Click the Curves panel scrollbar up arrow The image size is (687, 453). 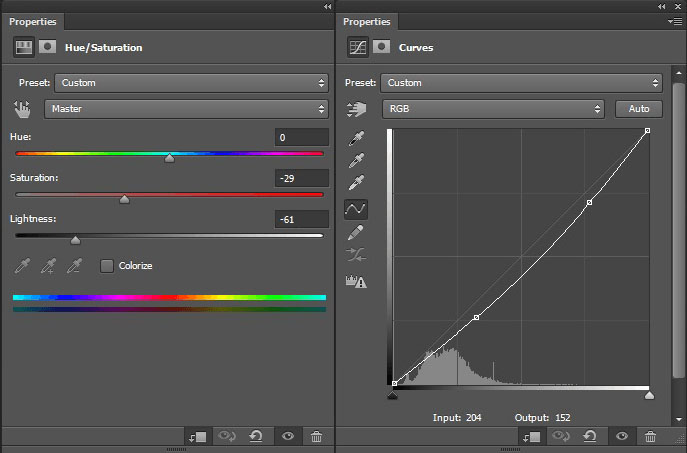pos(679,73)
